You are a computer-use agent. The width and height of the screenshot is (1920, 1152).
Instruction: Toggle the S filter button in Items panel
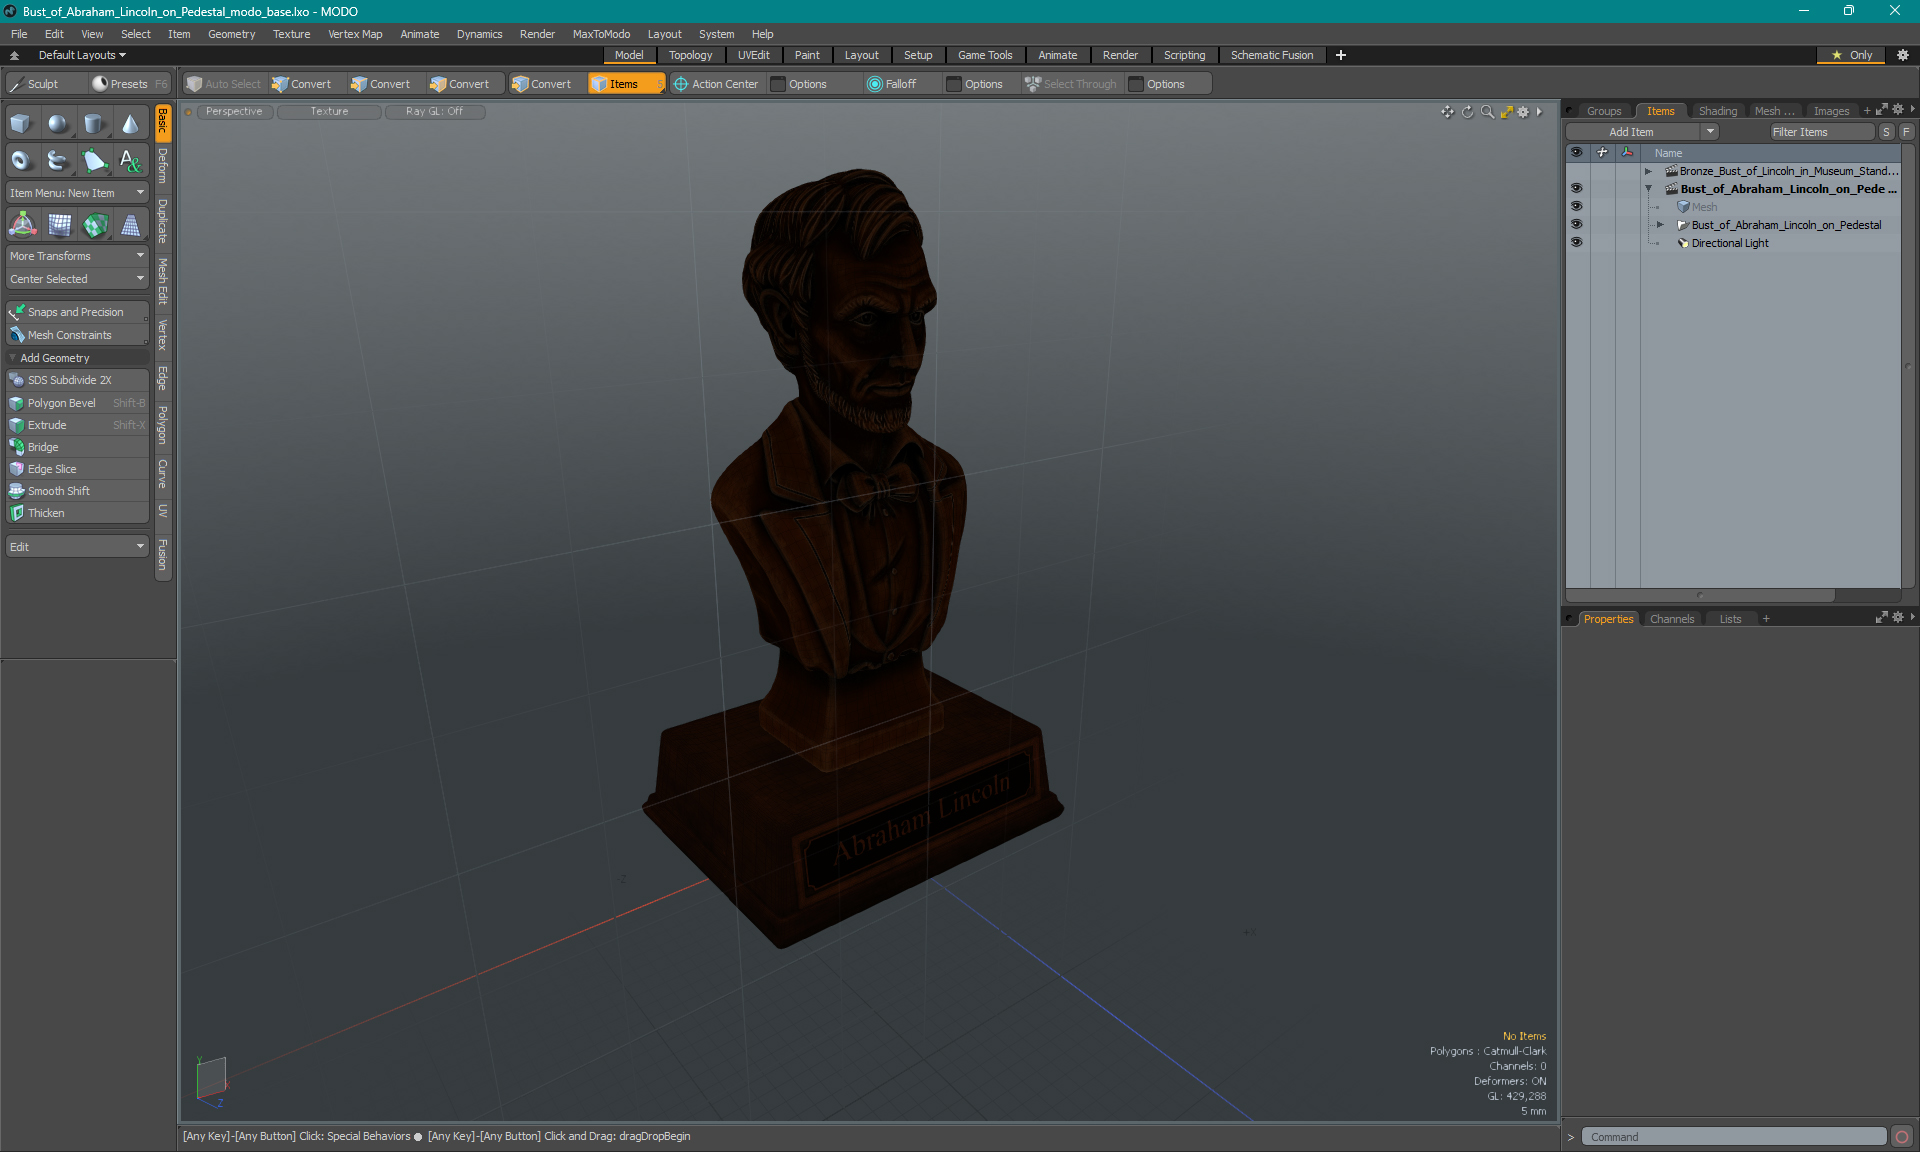1886,132
